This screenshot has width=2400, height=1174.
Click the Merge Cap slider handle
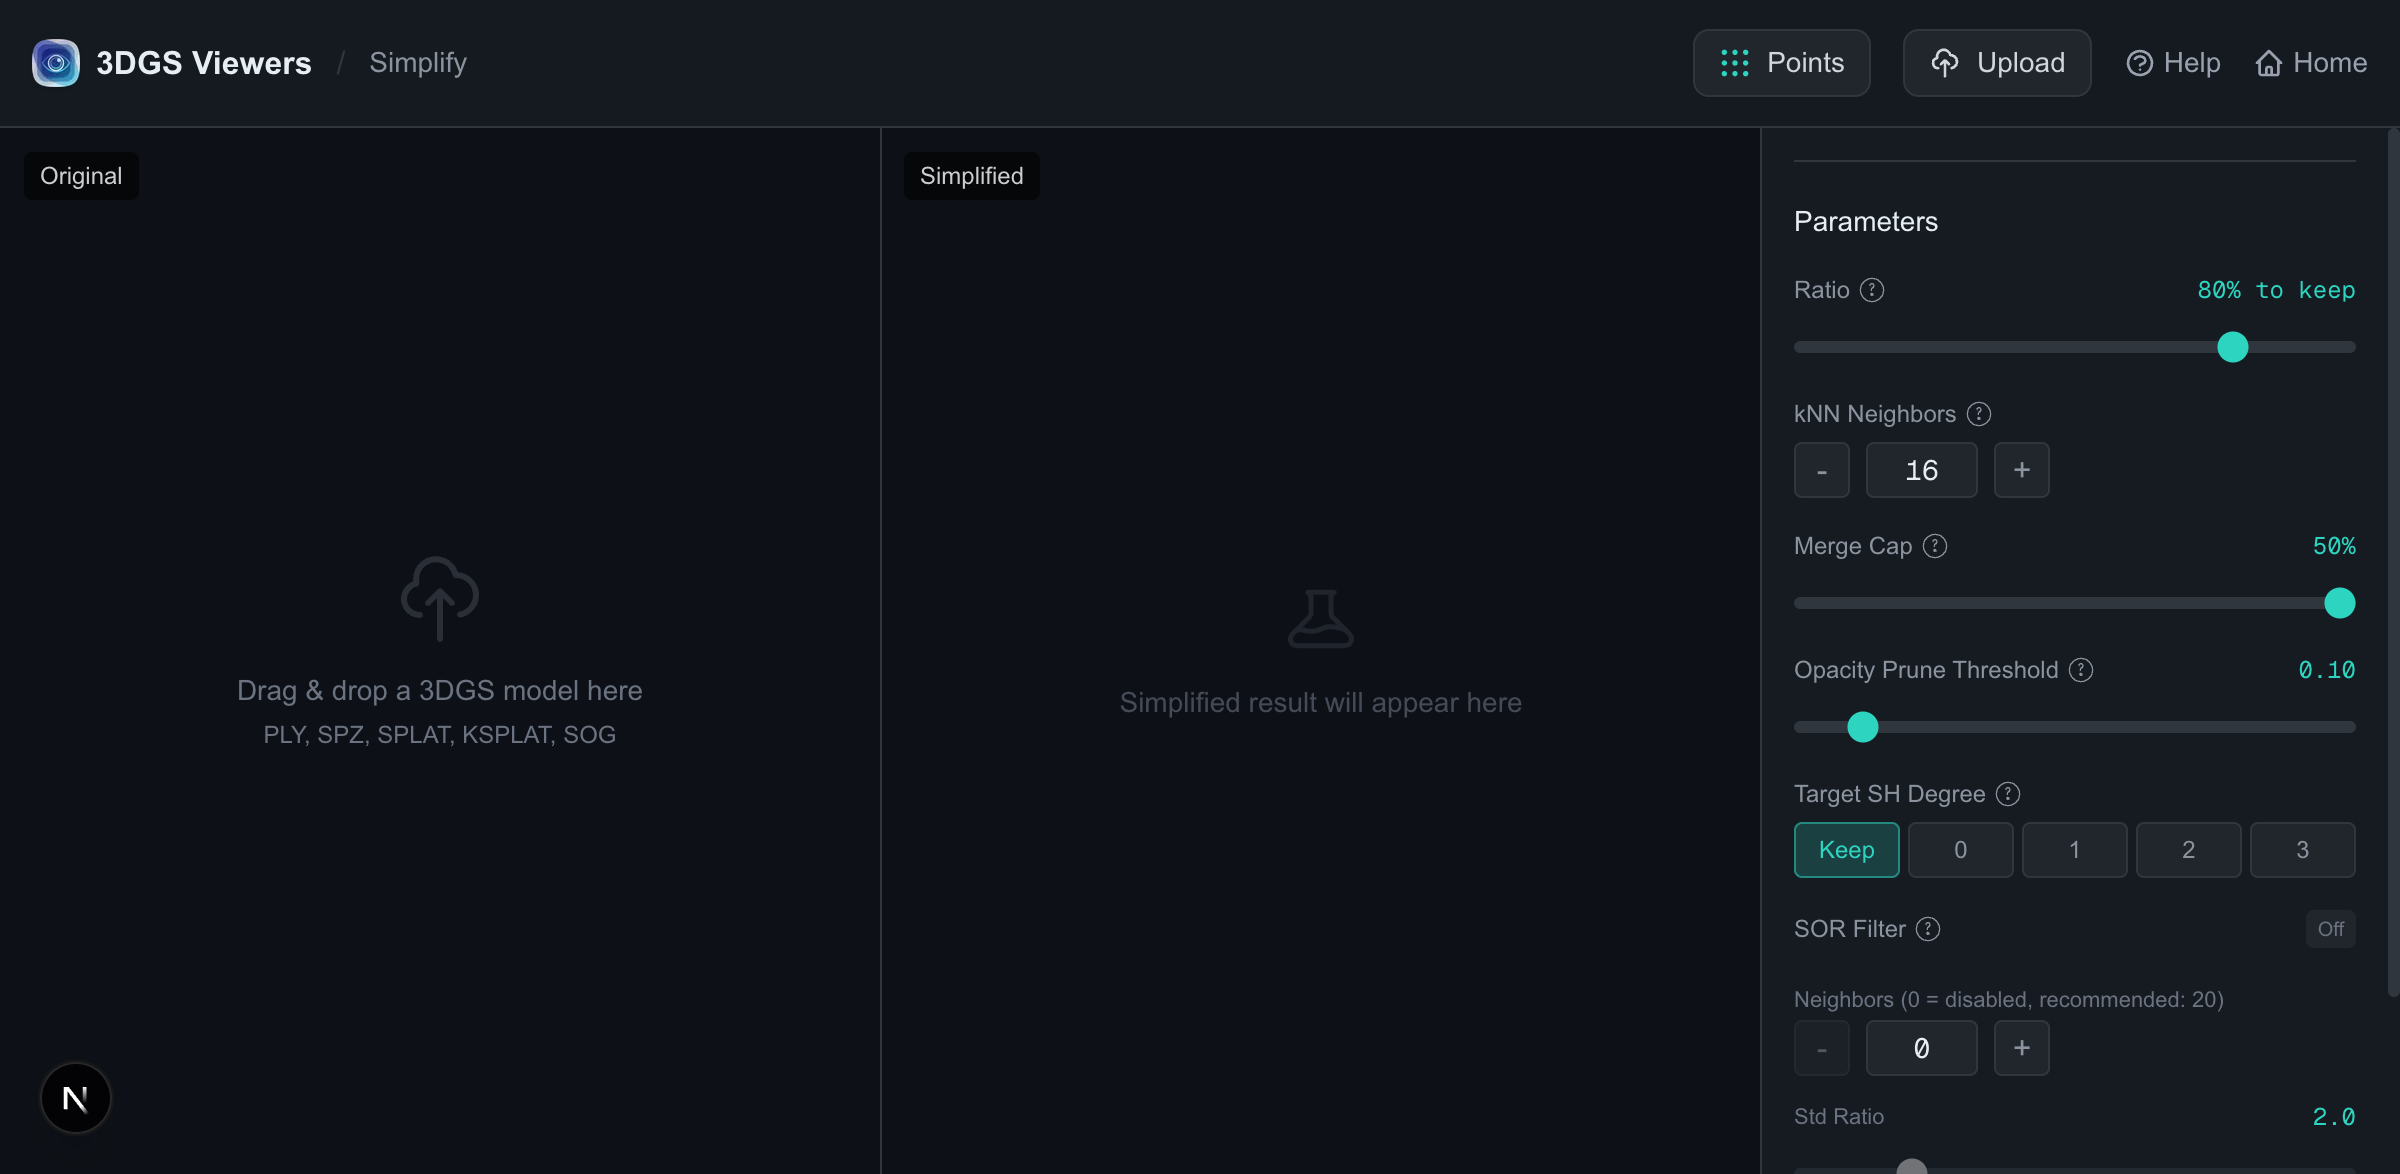(x=2340, y=603)
